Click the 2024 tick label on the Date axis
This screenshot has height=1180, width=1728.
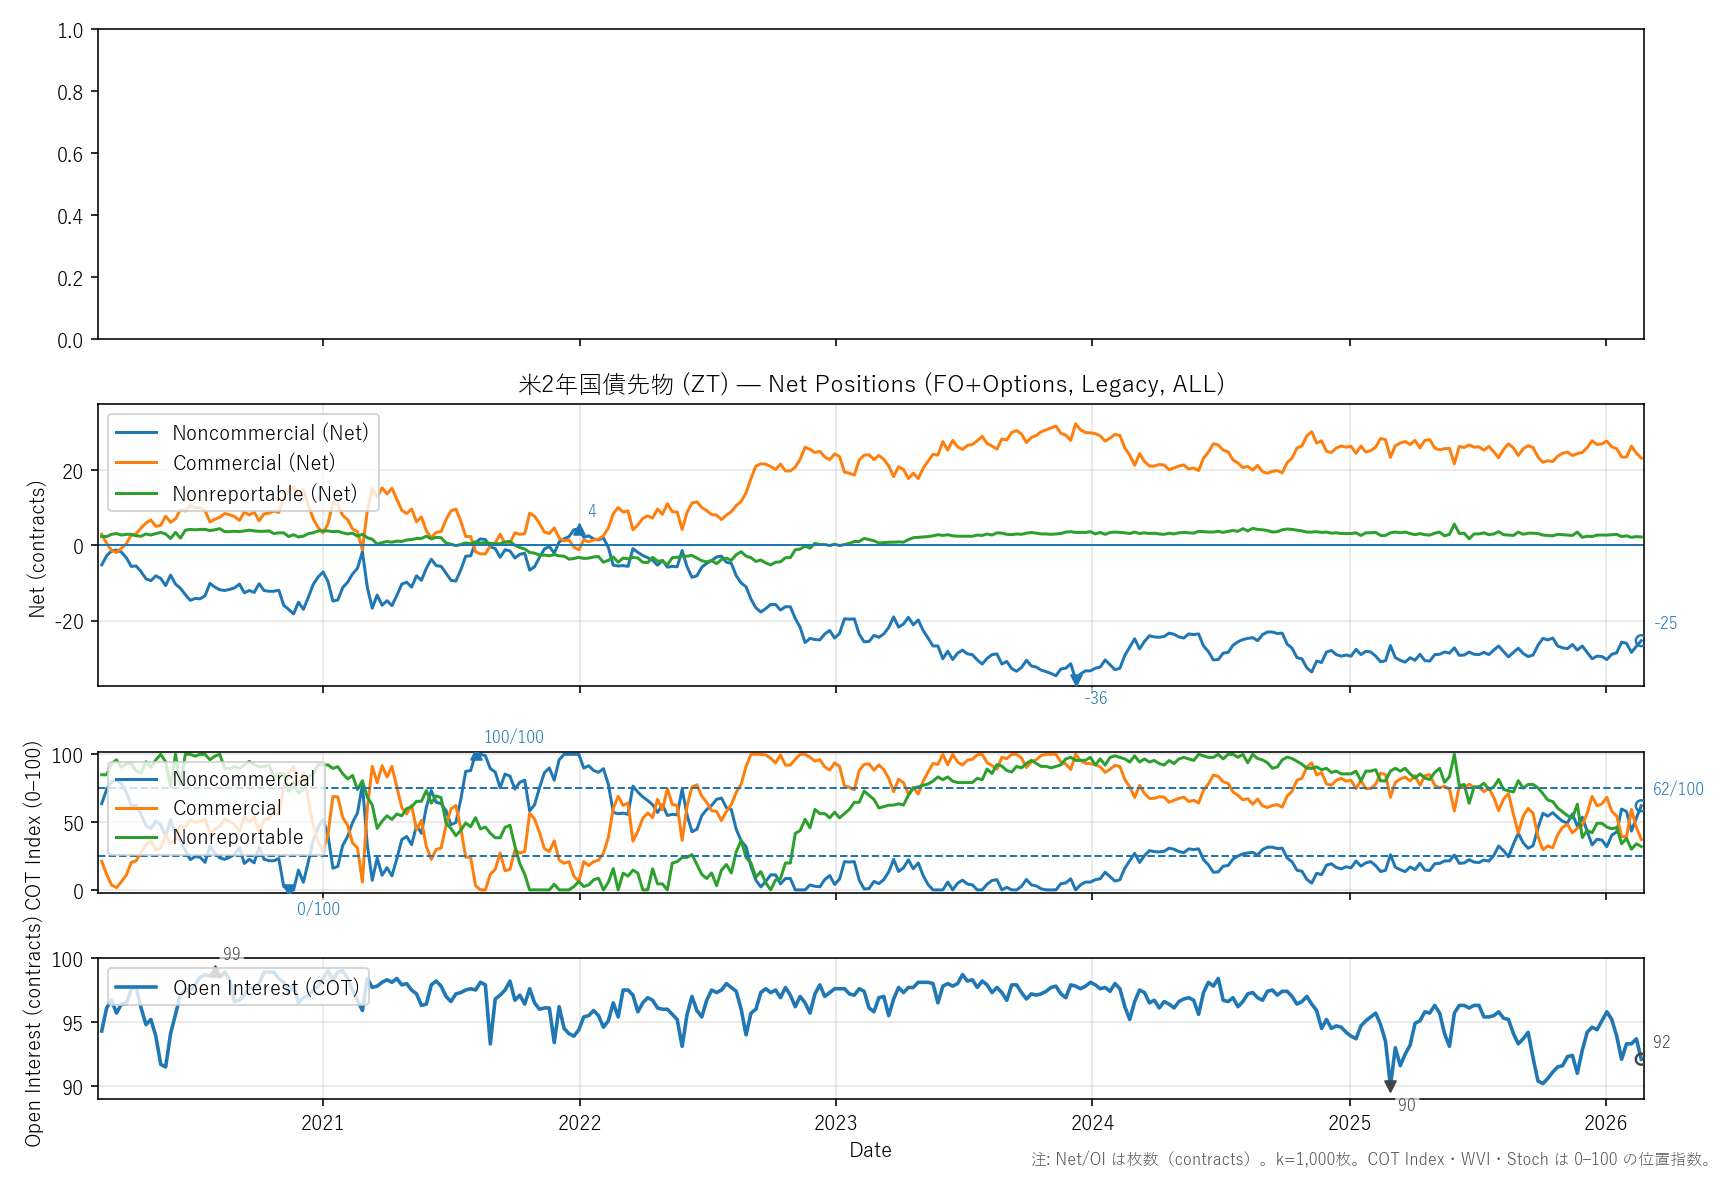1092,1123
